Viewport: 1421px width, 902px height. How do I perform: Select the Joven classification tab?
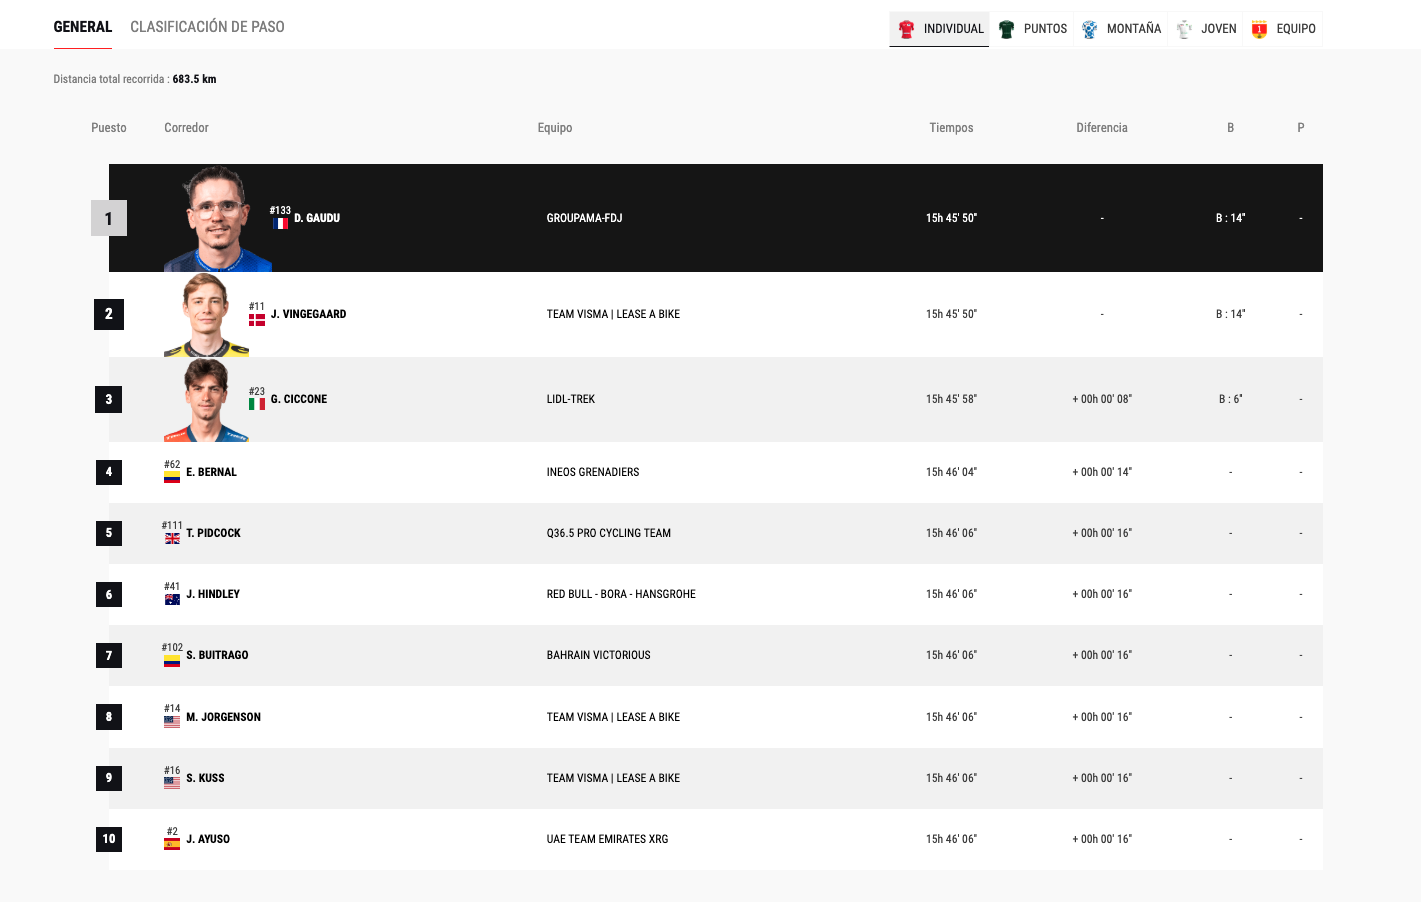(x=1206, y=29)
